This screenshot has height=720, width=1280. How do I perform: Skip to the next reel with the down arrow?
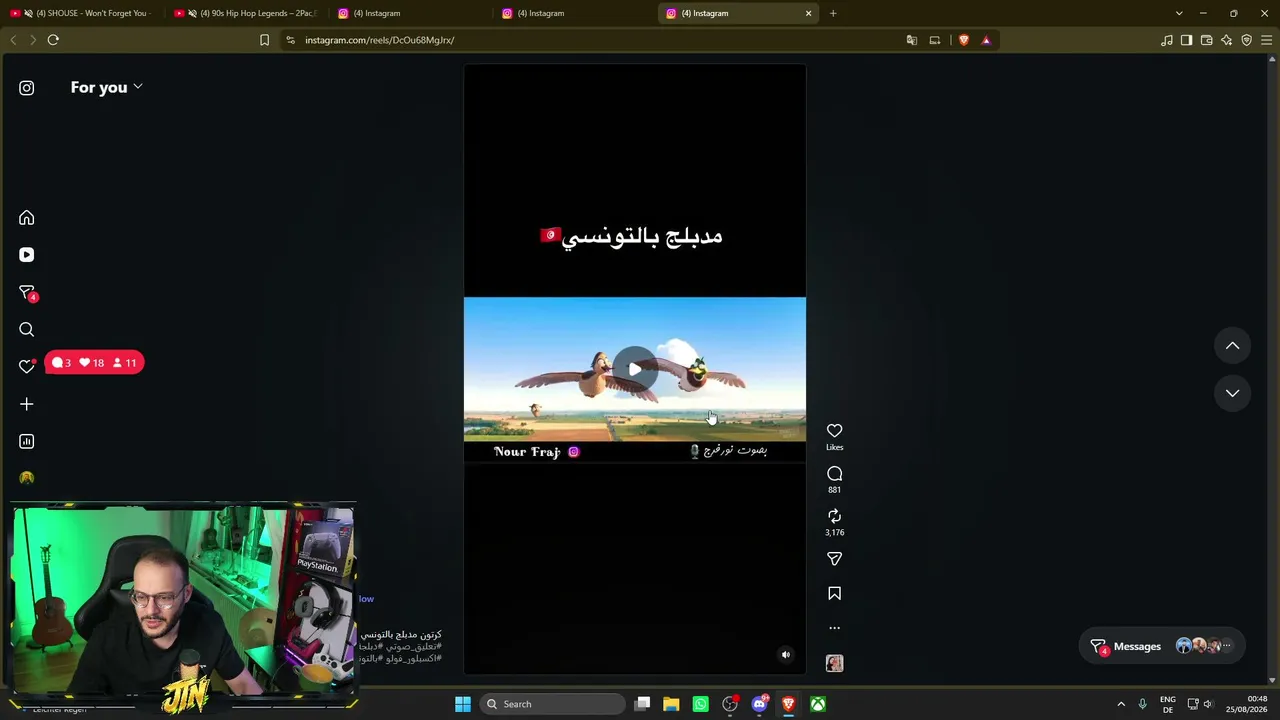click(x=1233, y=393)
